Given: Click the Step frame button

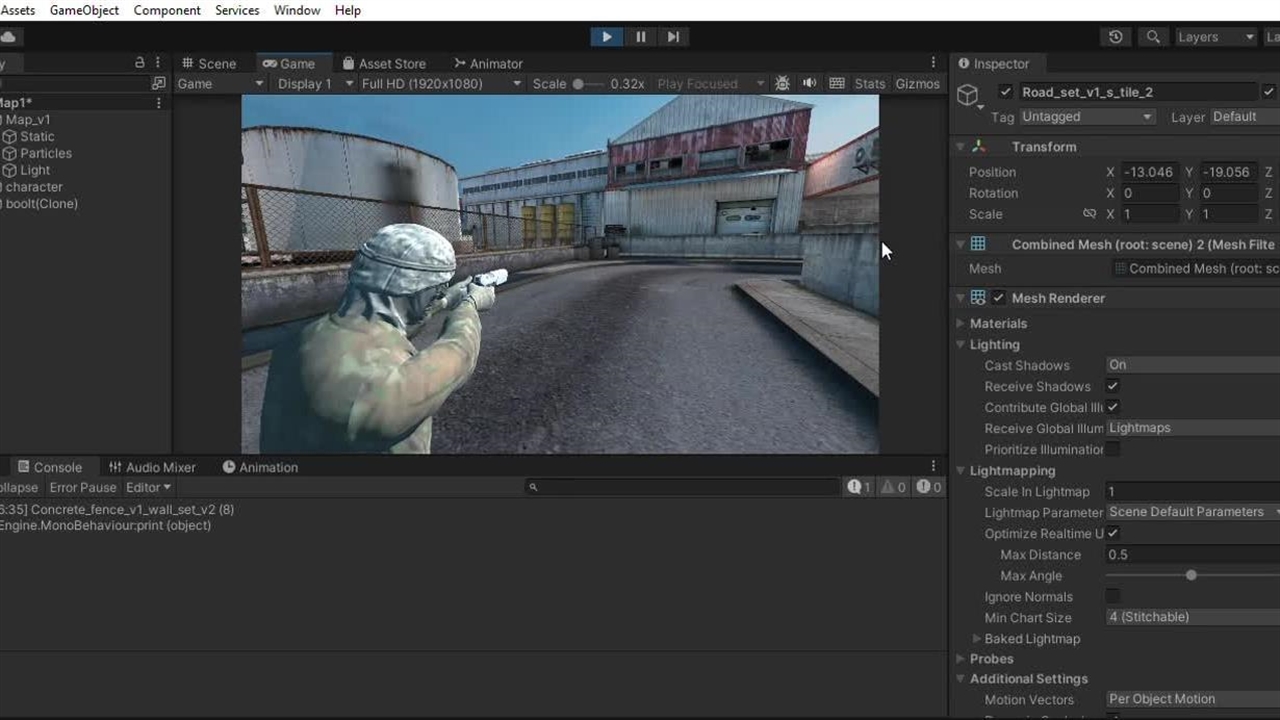Looking at the screenshot, I should (x=673, y=37).
